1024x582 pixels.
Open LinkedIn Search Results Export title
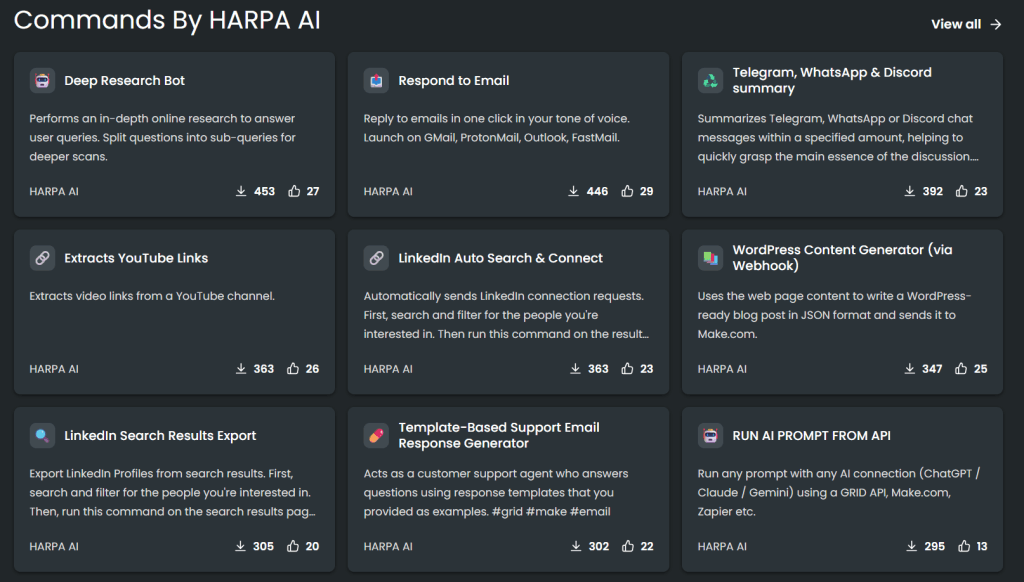pos(160,436)
